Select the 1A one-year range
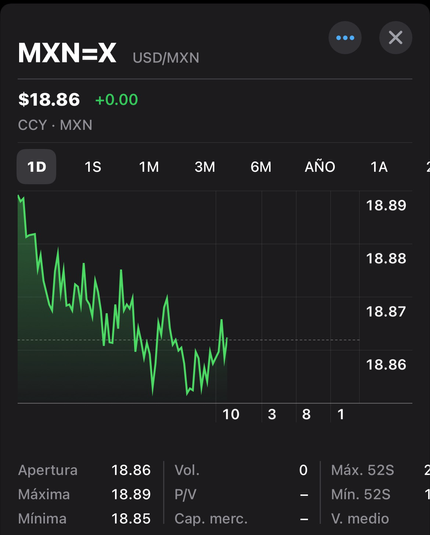This screenshot has height=535, width=430. 379,167
